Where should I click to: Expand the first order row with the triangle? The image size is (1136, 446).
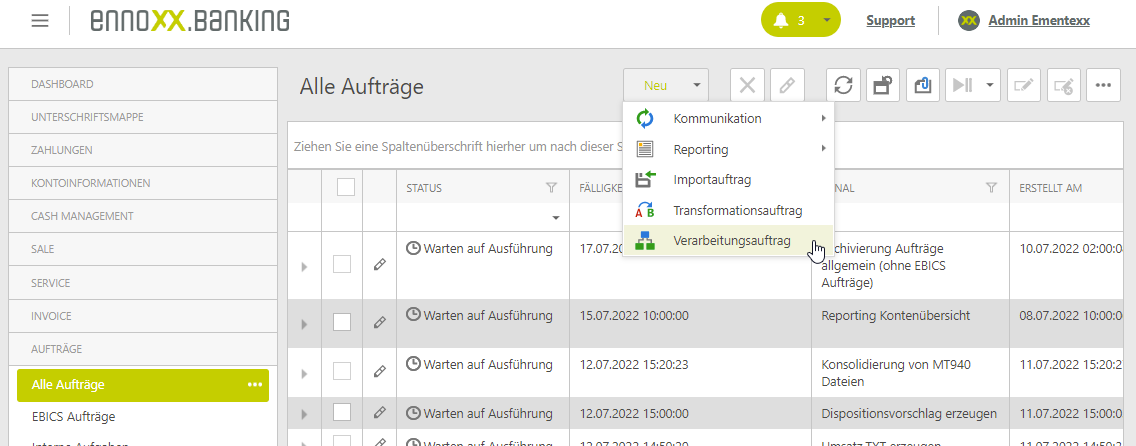[304, 267]
